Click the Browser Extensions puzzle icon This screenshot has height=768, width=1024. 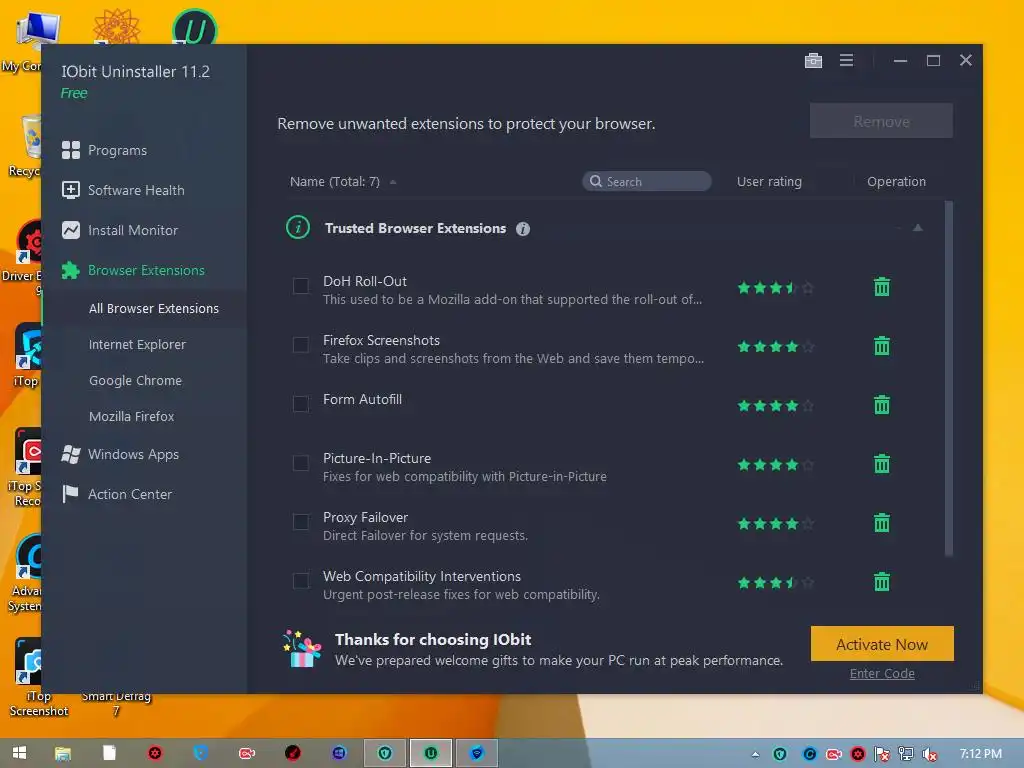(71, 270)
